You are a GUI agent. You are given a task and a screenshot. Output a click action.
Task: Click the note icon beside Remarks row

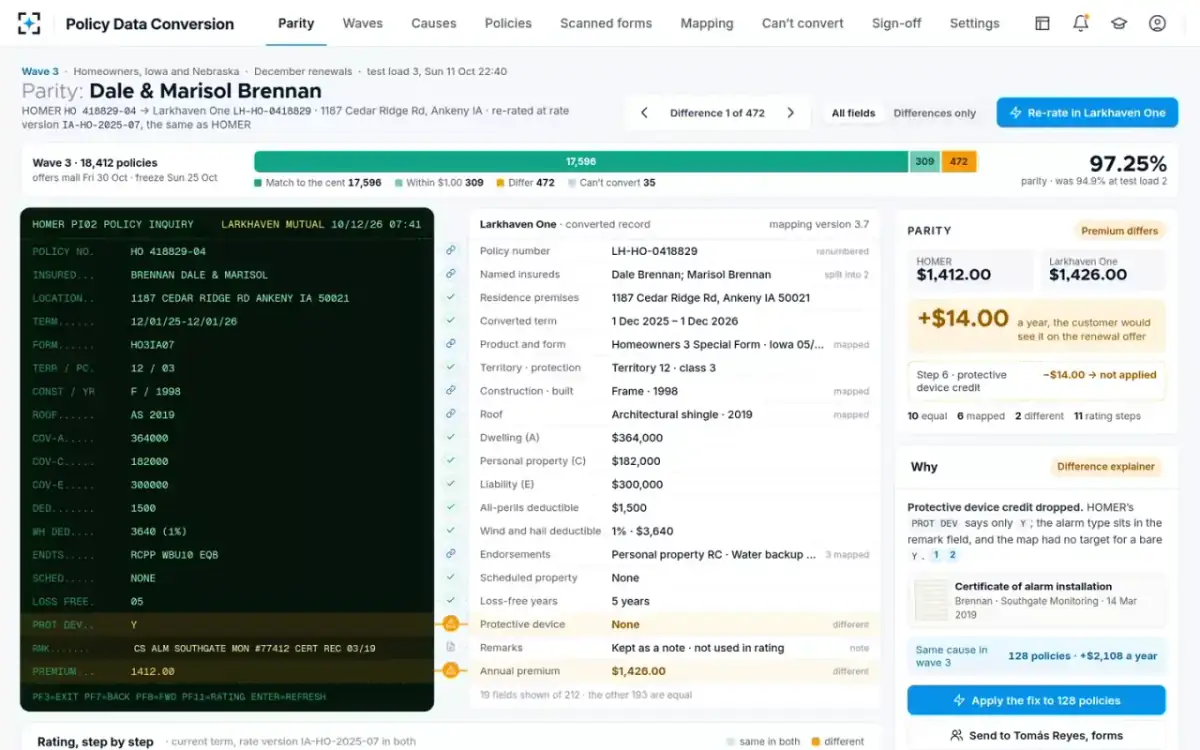click(x=450, y=648)
